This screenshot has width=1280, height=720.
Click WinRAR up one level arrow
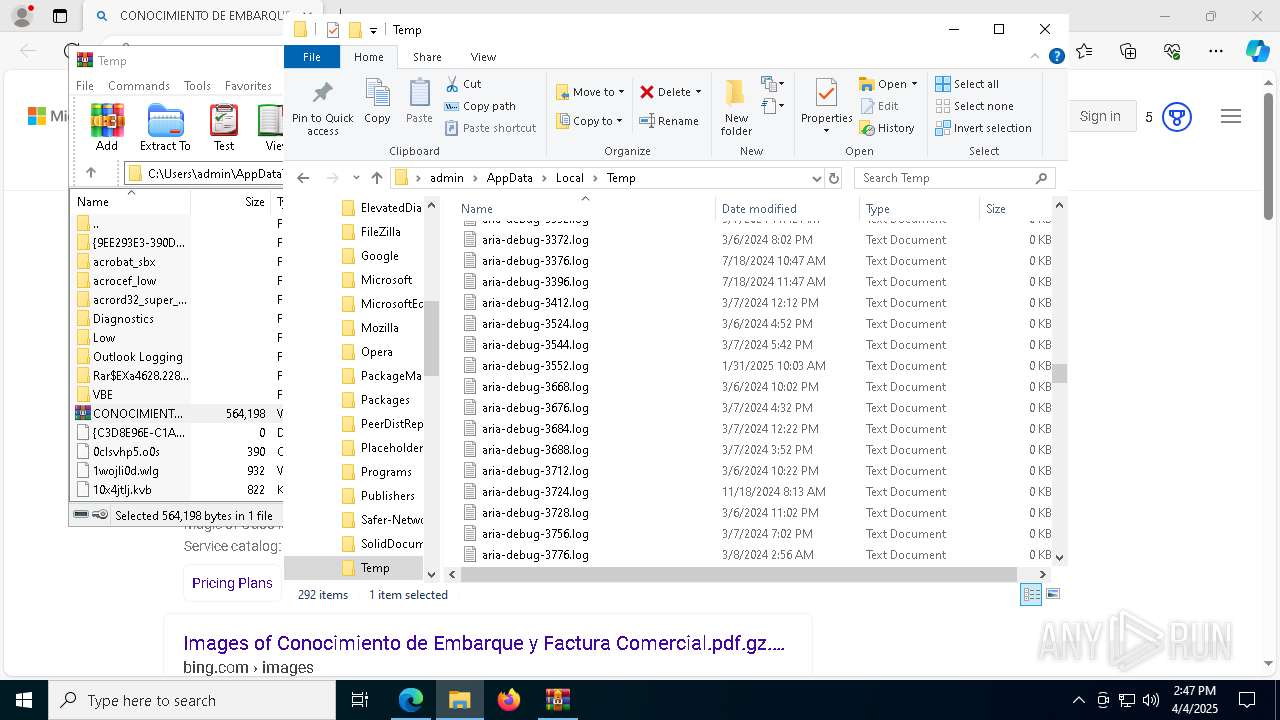tap(91, 173)
